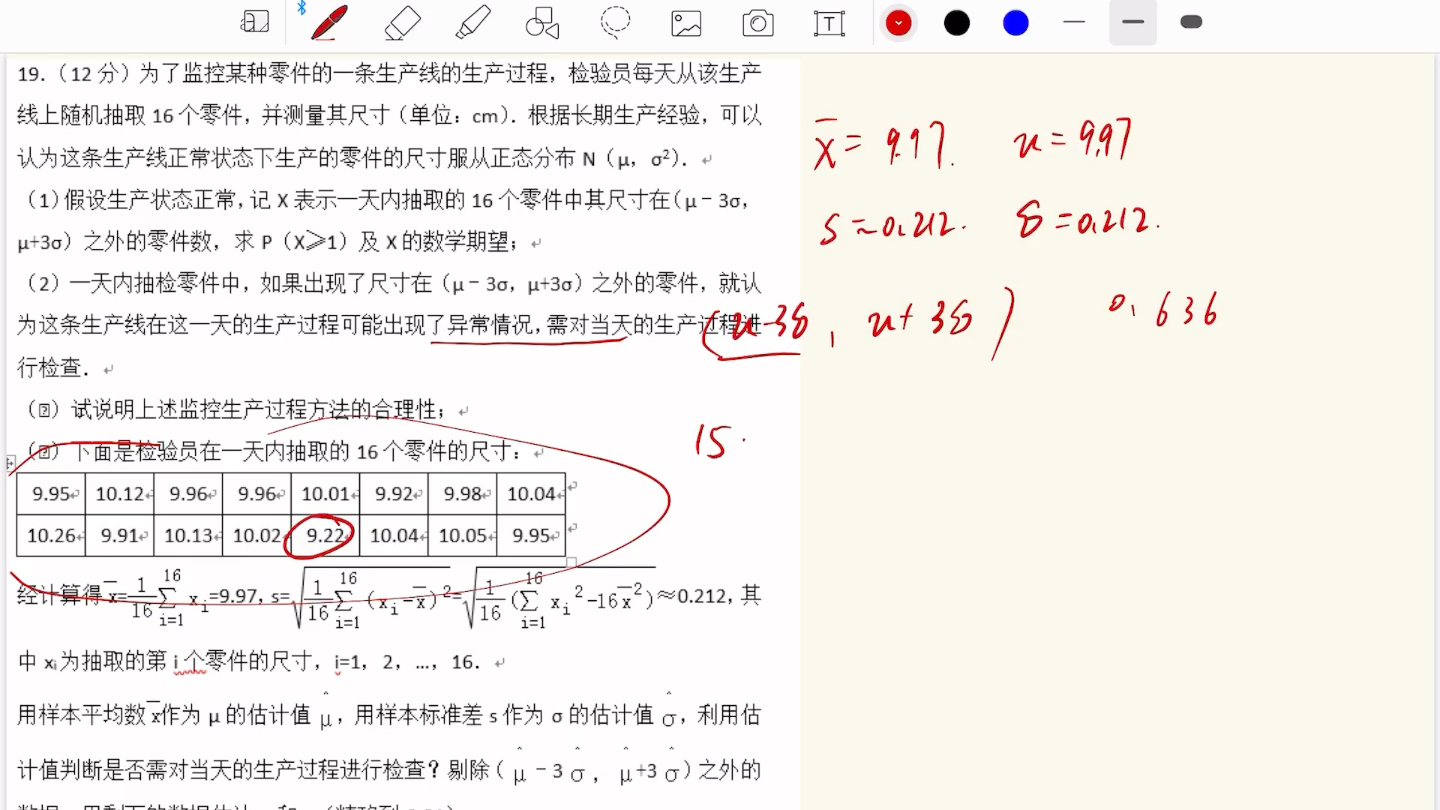This screenshot has width=1440, height=810.
Task: Insert an image with the picture tool
Action: [686, 23]
